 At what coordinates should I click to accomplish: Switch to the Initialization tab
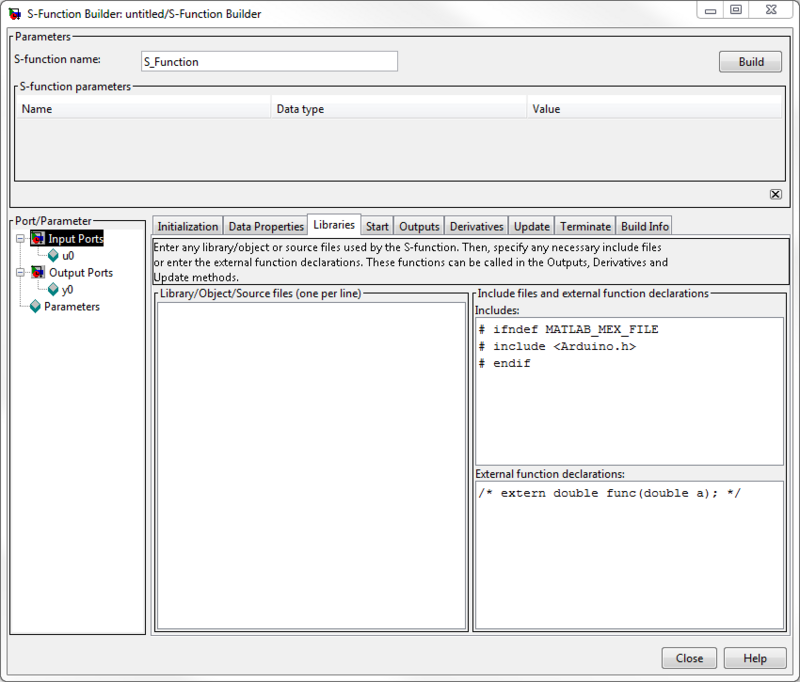pos(187,226)
